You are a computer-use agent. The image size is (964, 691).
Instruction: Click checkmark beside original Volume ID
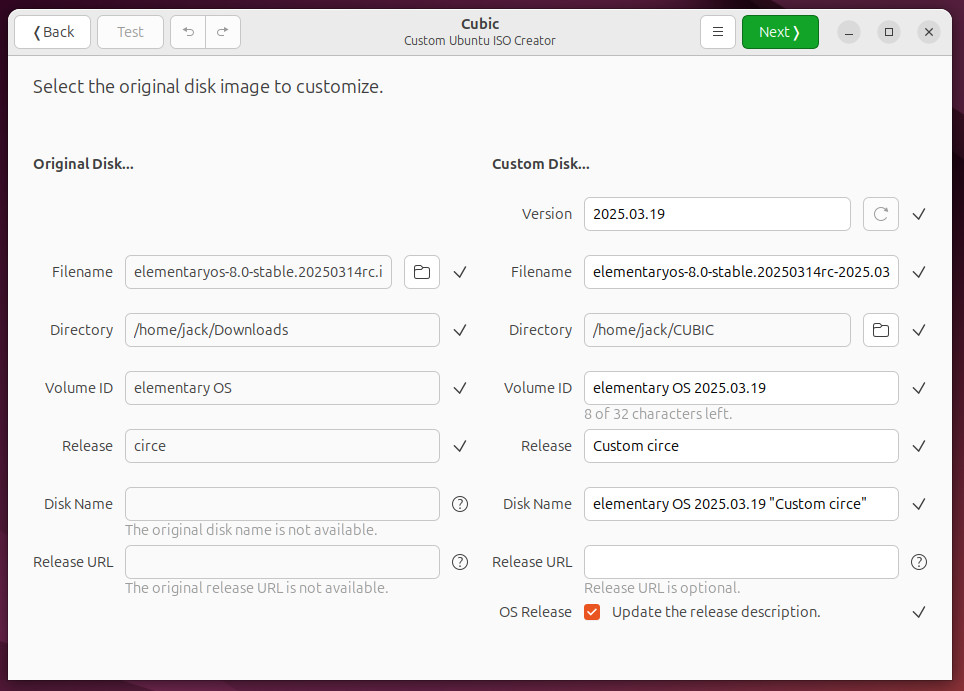tap(460, 388)
